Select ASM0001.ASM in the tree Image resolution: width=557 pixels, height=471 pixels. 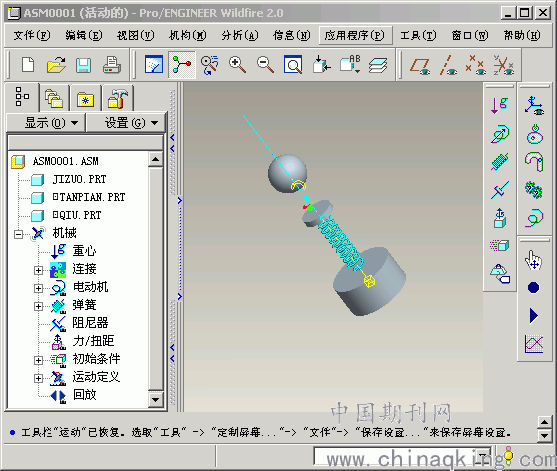65,161
